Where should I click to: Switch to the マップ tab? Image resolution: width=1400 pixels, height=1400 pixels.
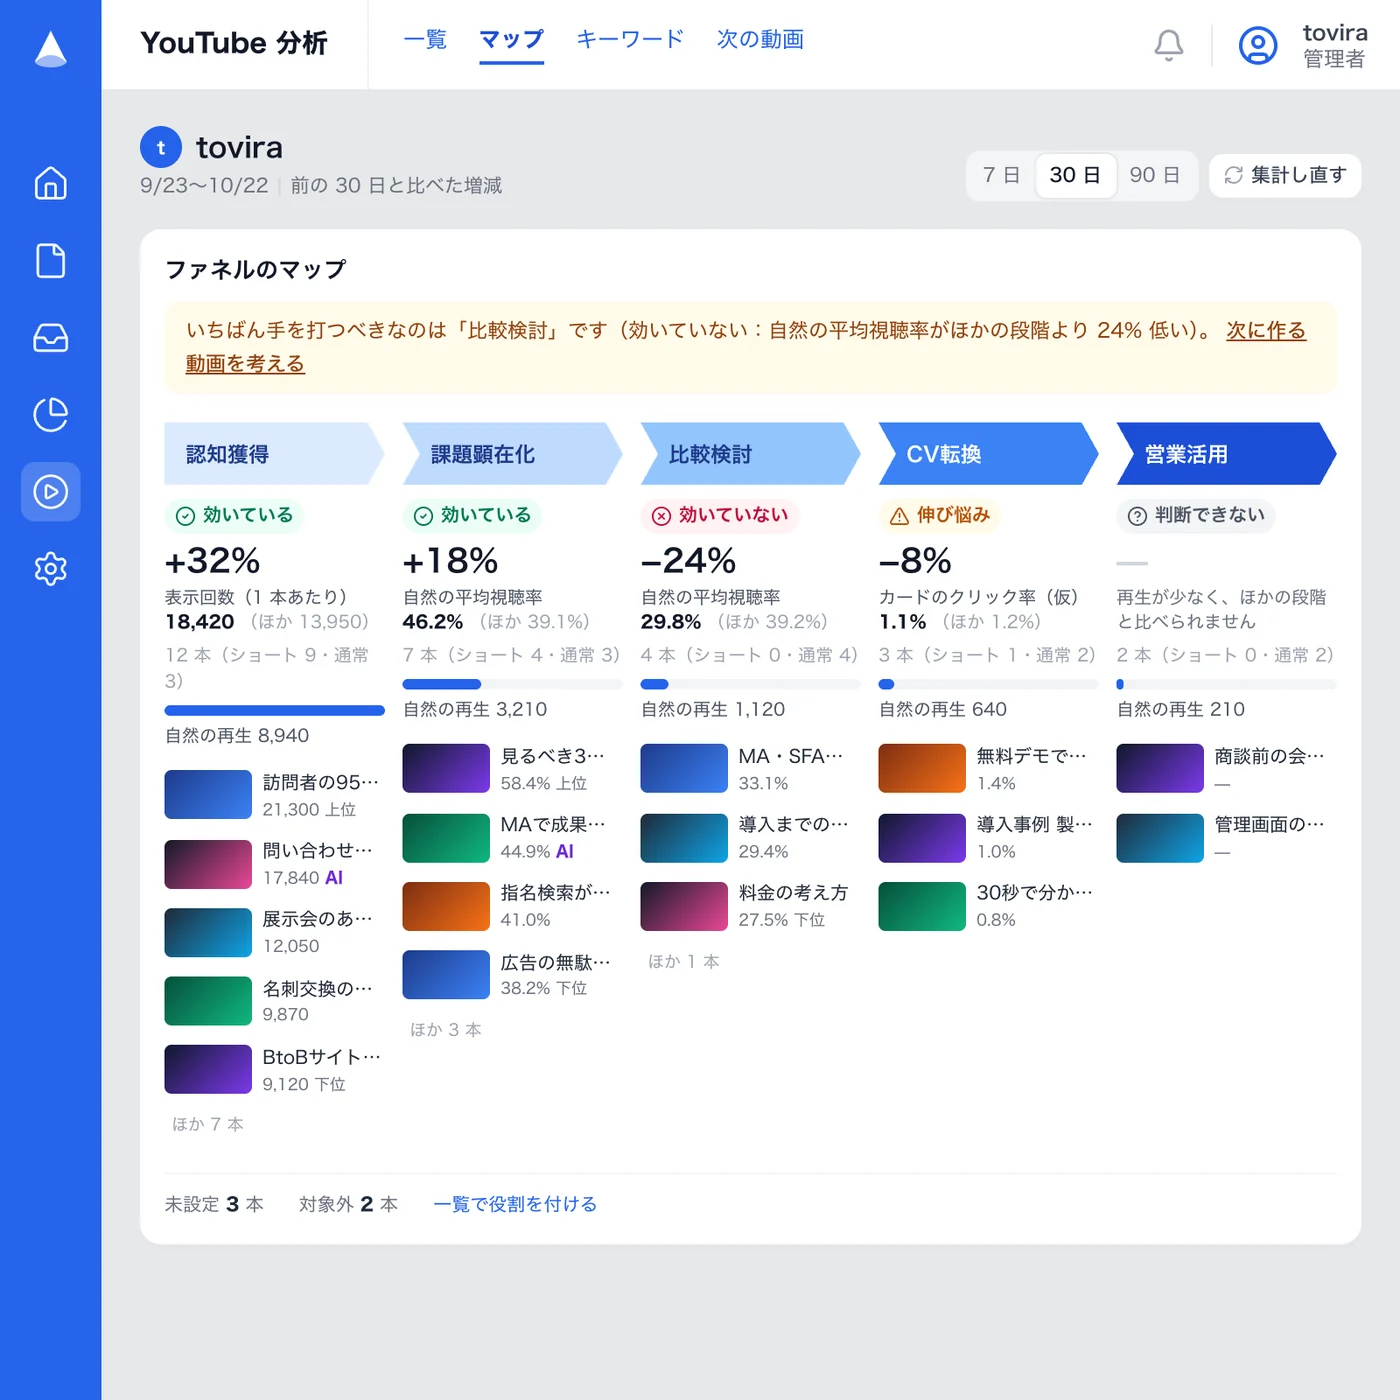click(511, 40)
